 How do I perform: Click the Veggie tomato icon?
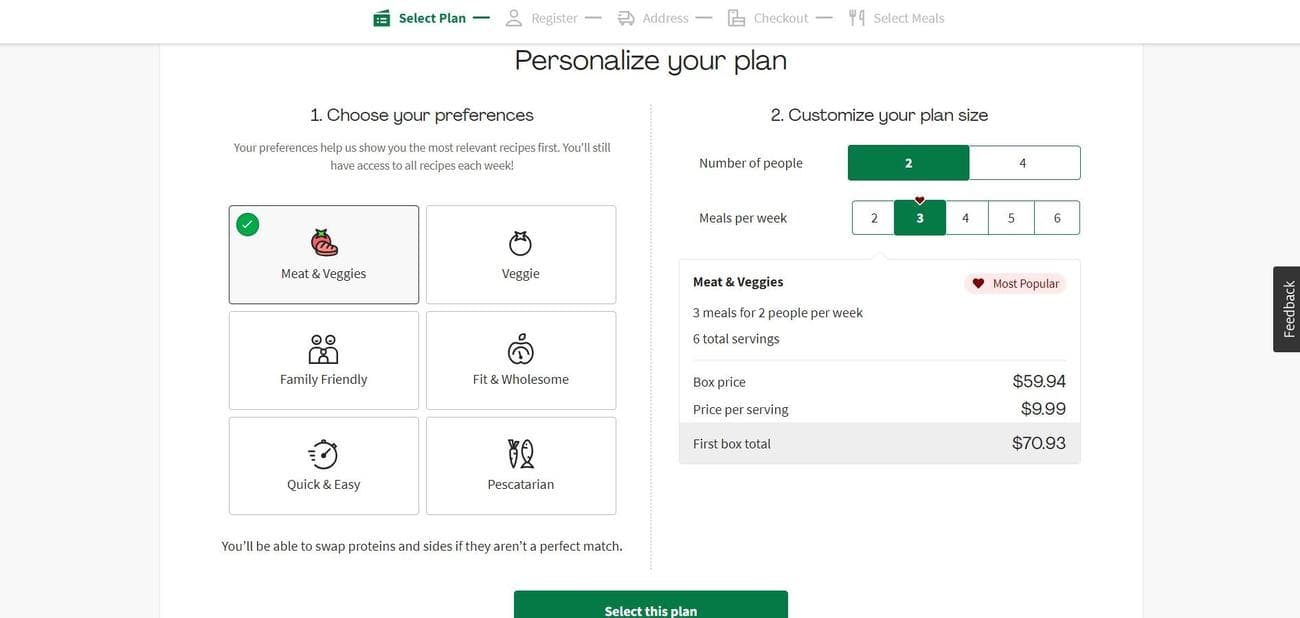(520, 243)
